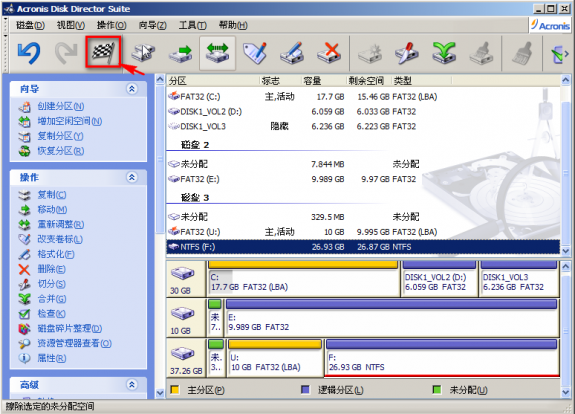575x414 pixels.
Task: Select the FAT32 (C:) partition row
Action: click(363, 97)
